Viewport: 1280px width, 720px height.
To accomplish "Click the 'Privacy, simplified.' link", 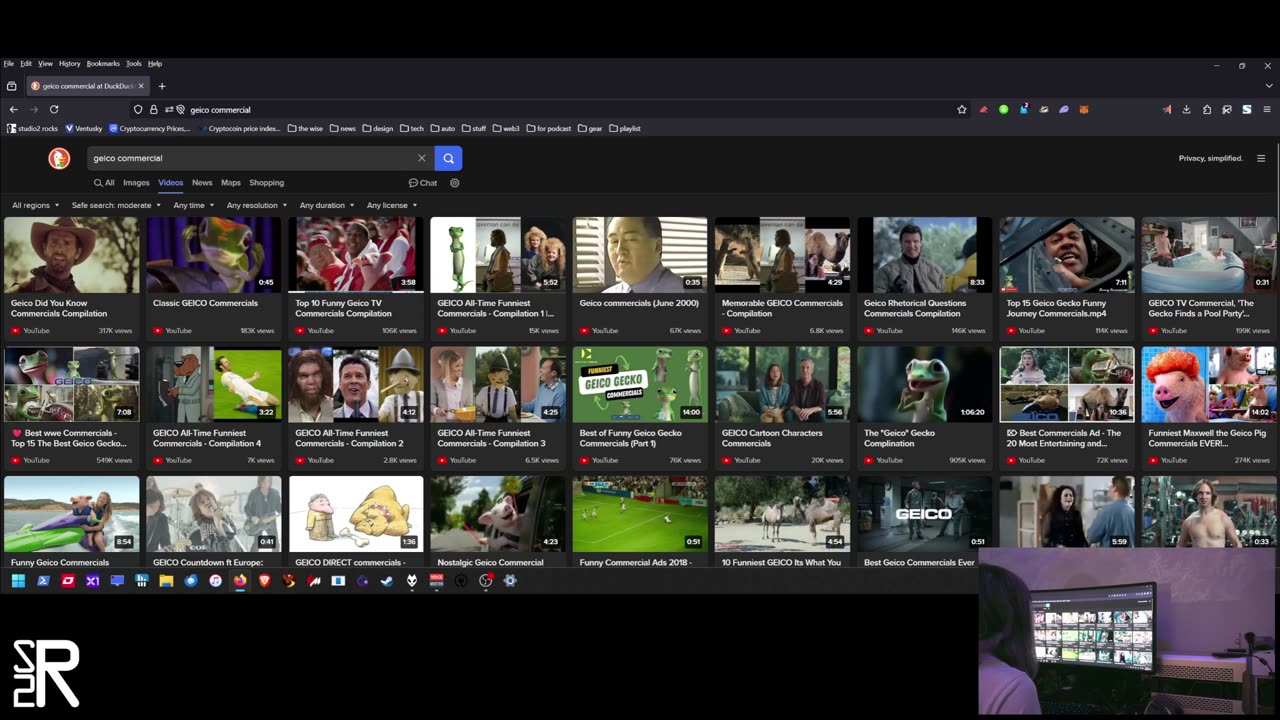I will pos(1210,158).
